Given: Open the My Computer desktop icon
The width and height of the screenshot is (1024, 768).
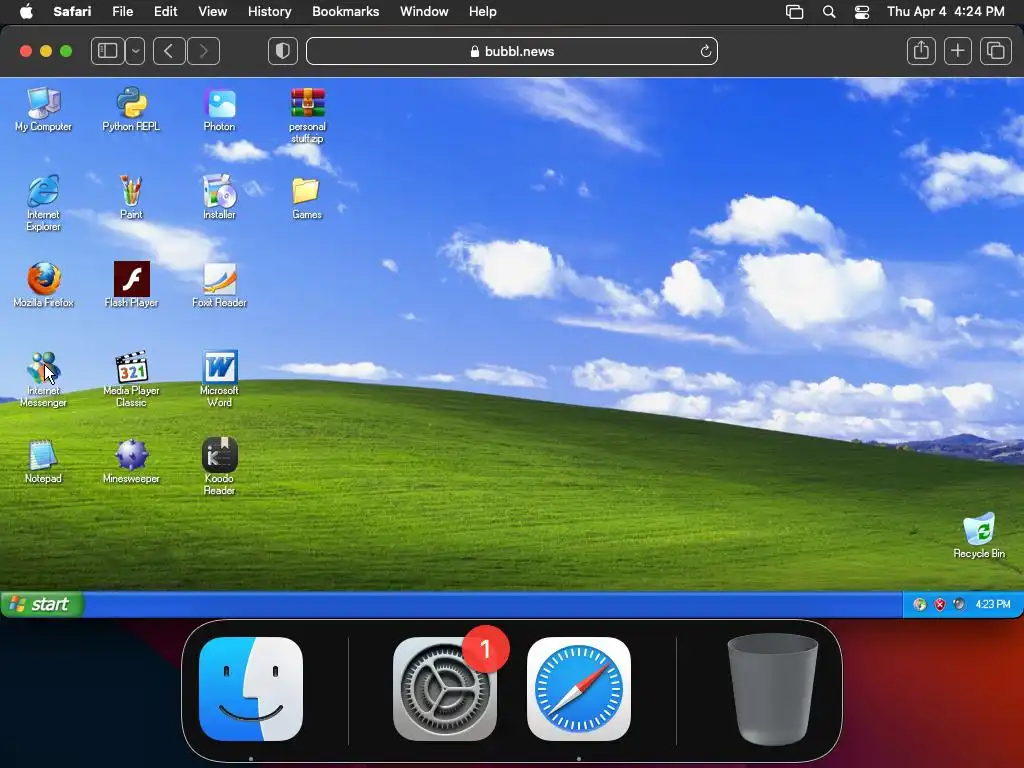Looking at the screenshot, I should coord(44,109).
